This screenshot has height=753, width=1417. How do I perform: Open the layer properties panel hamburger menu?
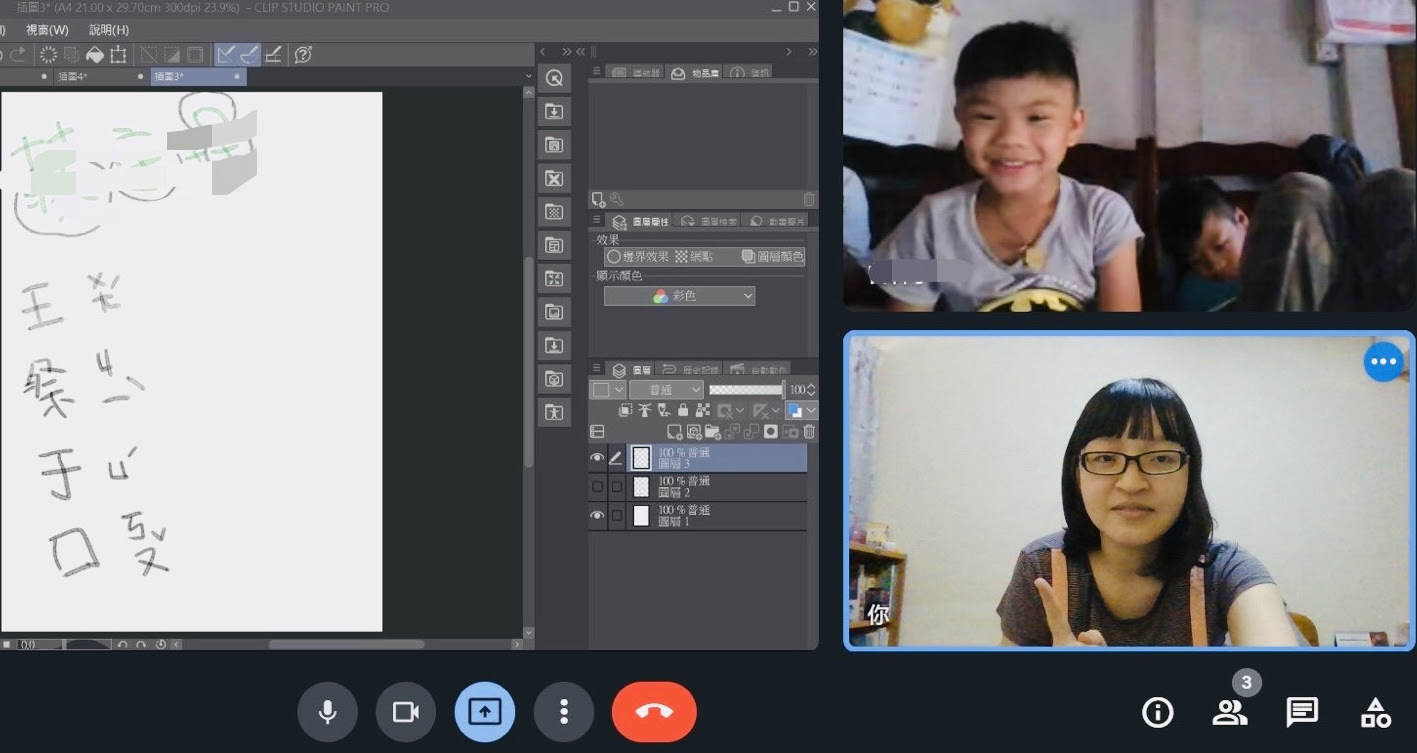tap(597, 221)
